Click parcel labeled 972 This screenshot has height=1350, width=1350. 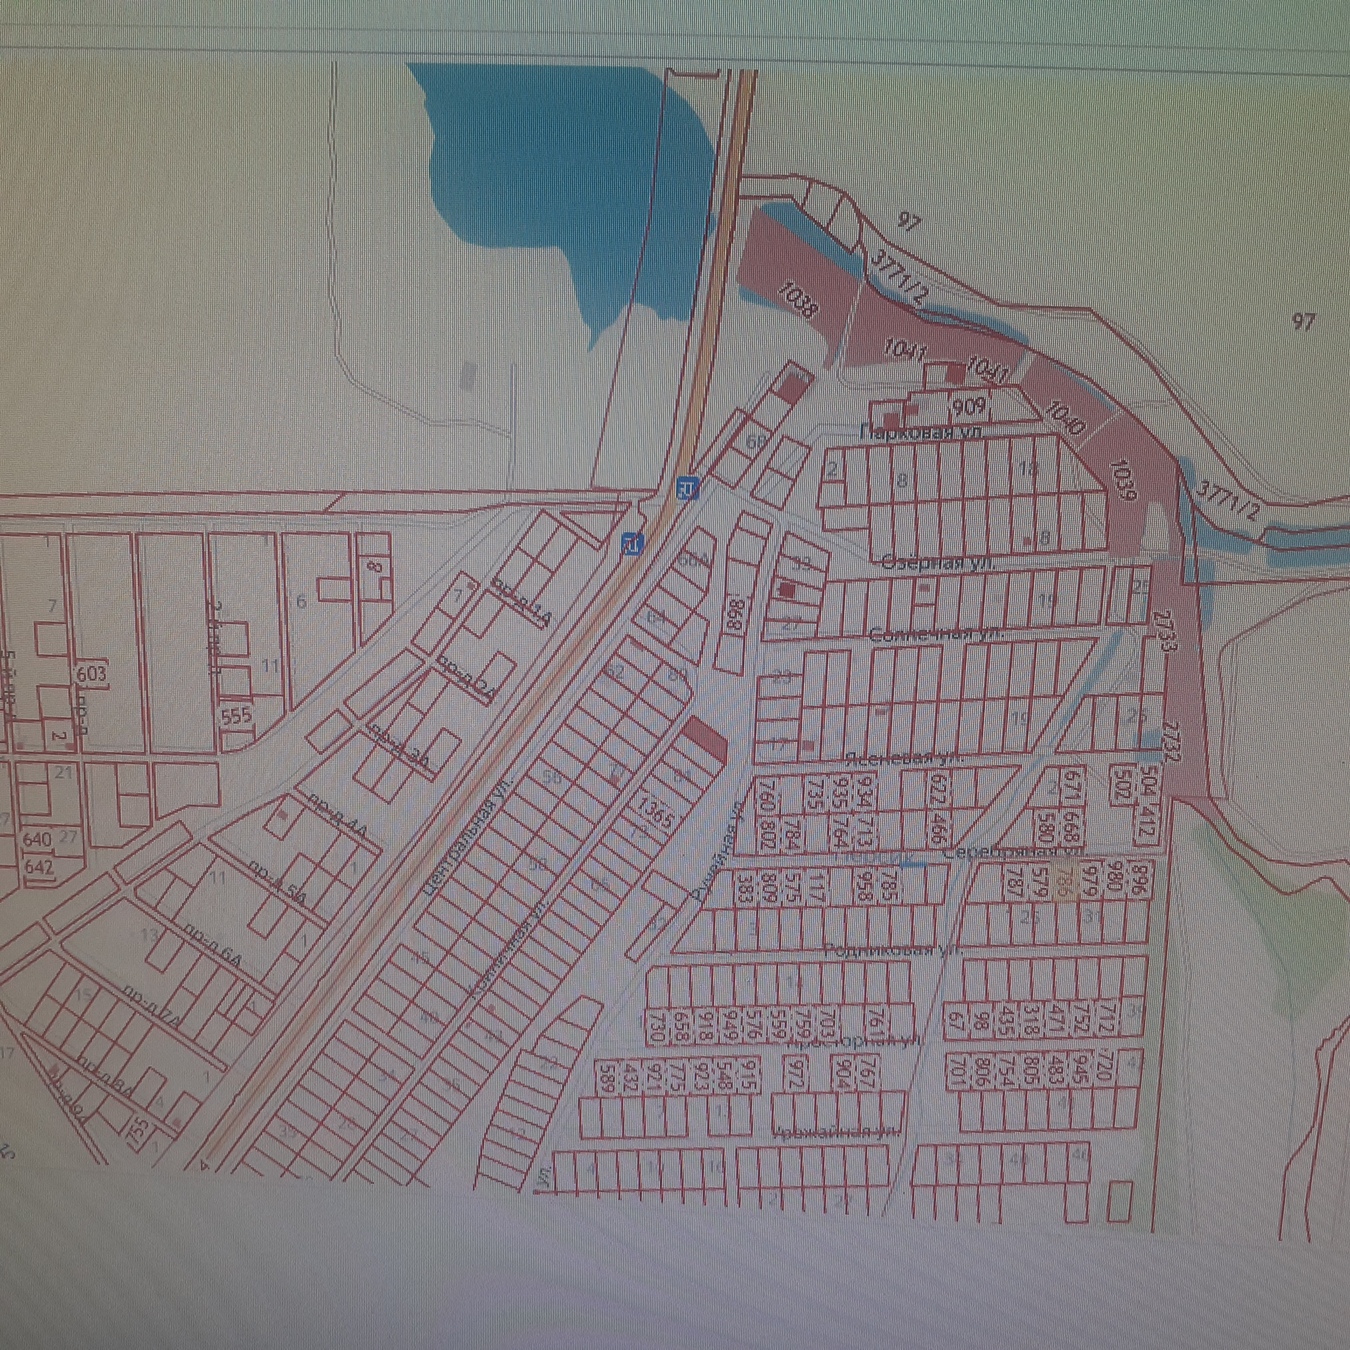796,1073
